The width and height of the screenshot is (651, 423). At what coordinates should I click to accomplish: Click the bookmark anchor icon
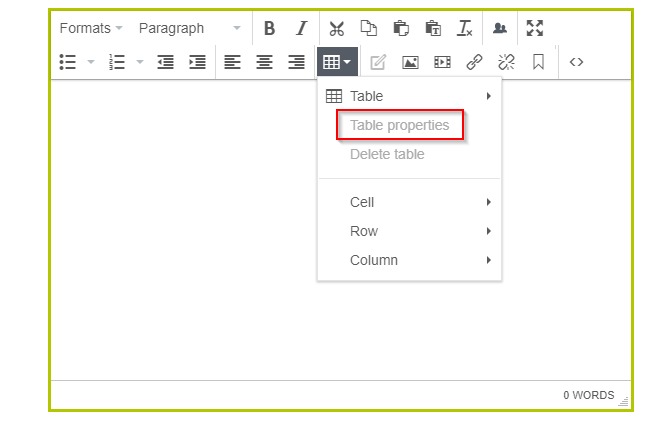[x=538, y=62]
